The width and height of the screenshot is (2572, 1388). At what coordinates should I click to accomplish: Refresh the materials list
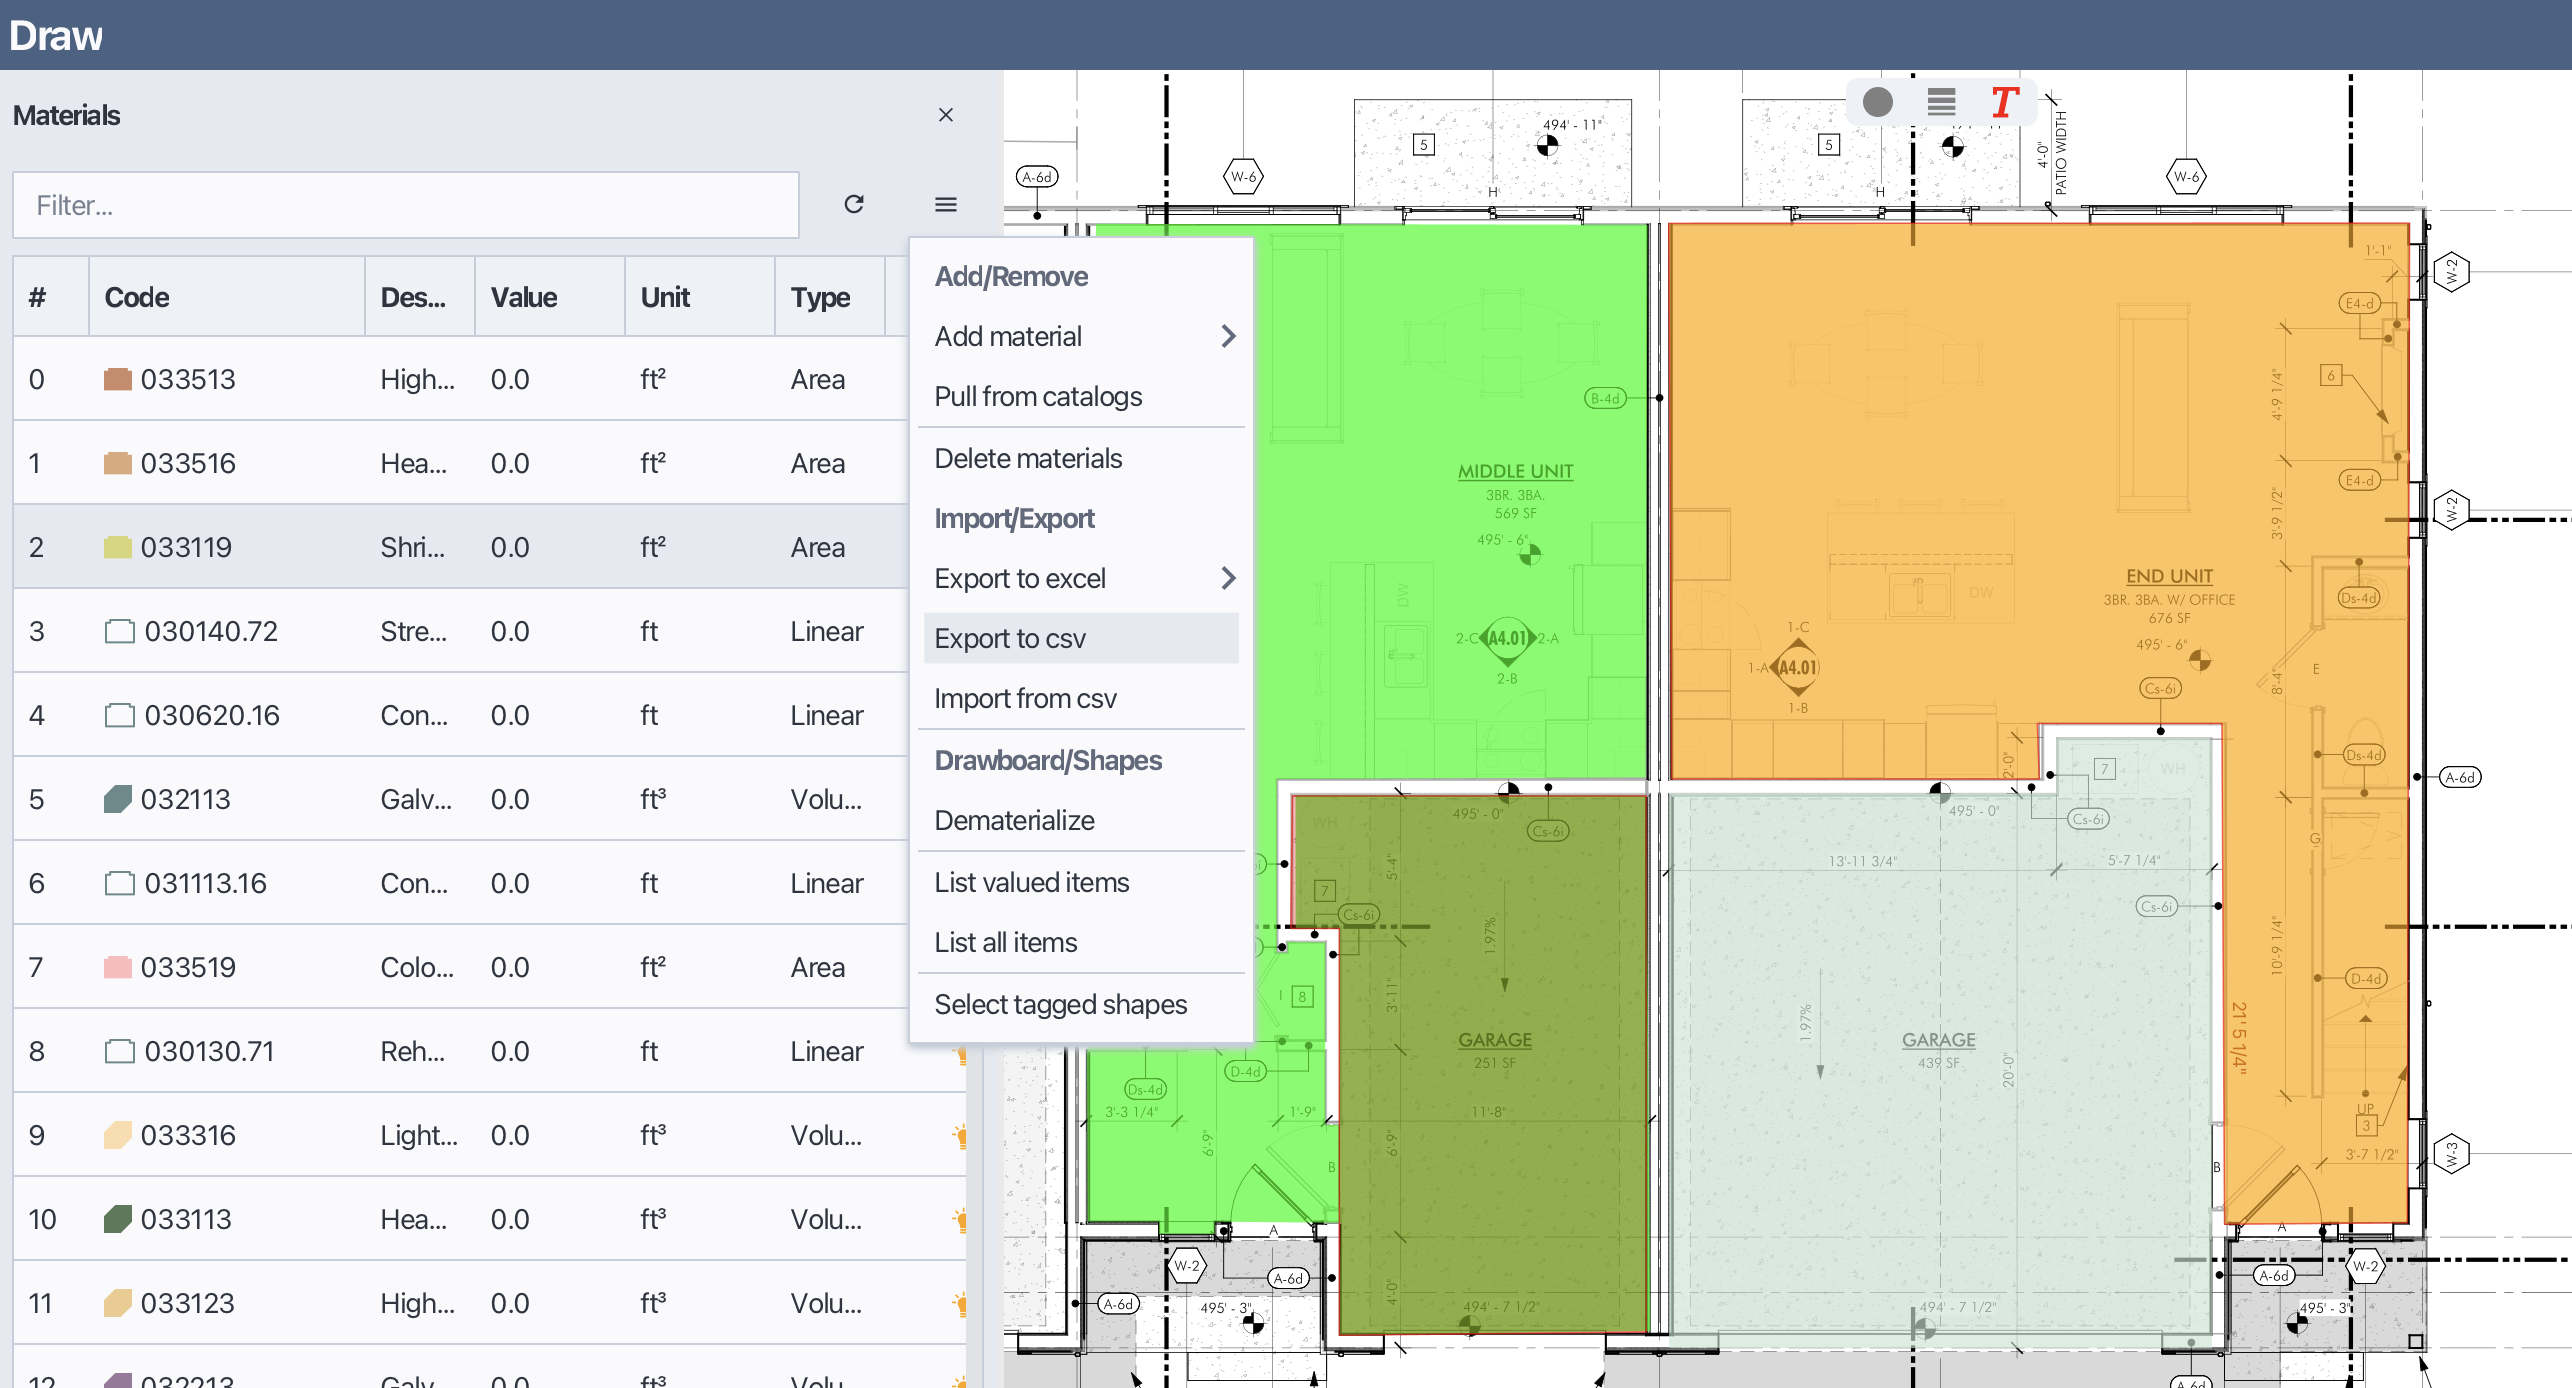tap(853, 204)
